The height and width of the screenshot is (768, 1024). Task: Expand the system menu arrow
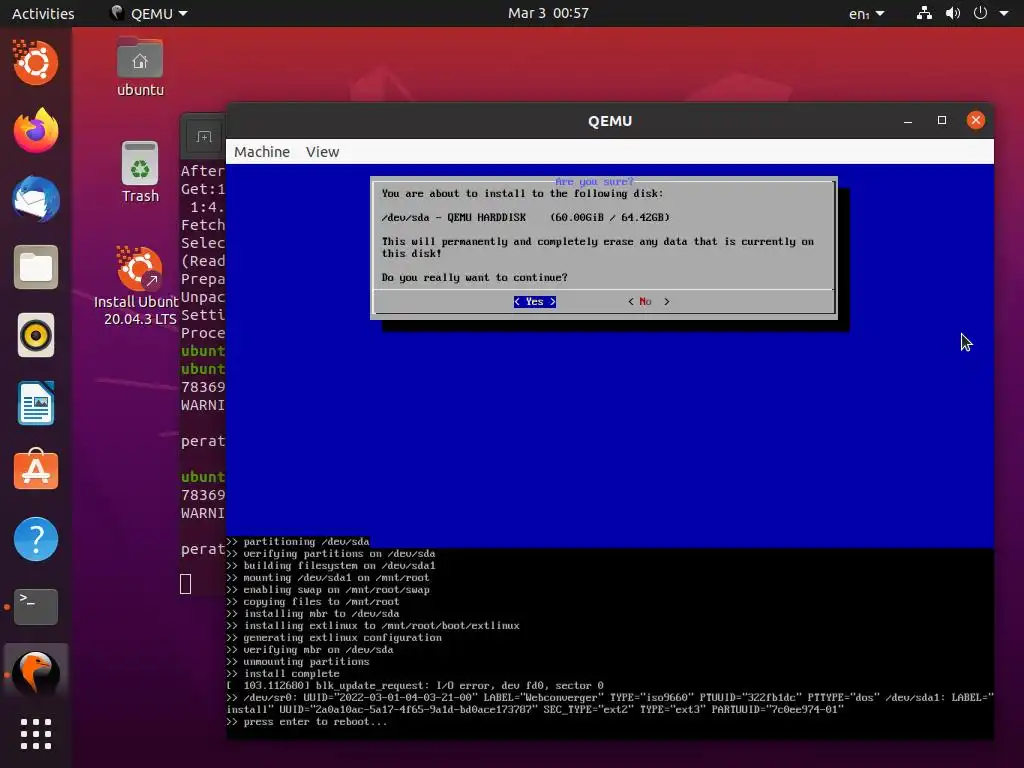pyautogui.click(x=1004, y=13)
